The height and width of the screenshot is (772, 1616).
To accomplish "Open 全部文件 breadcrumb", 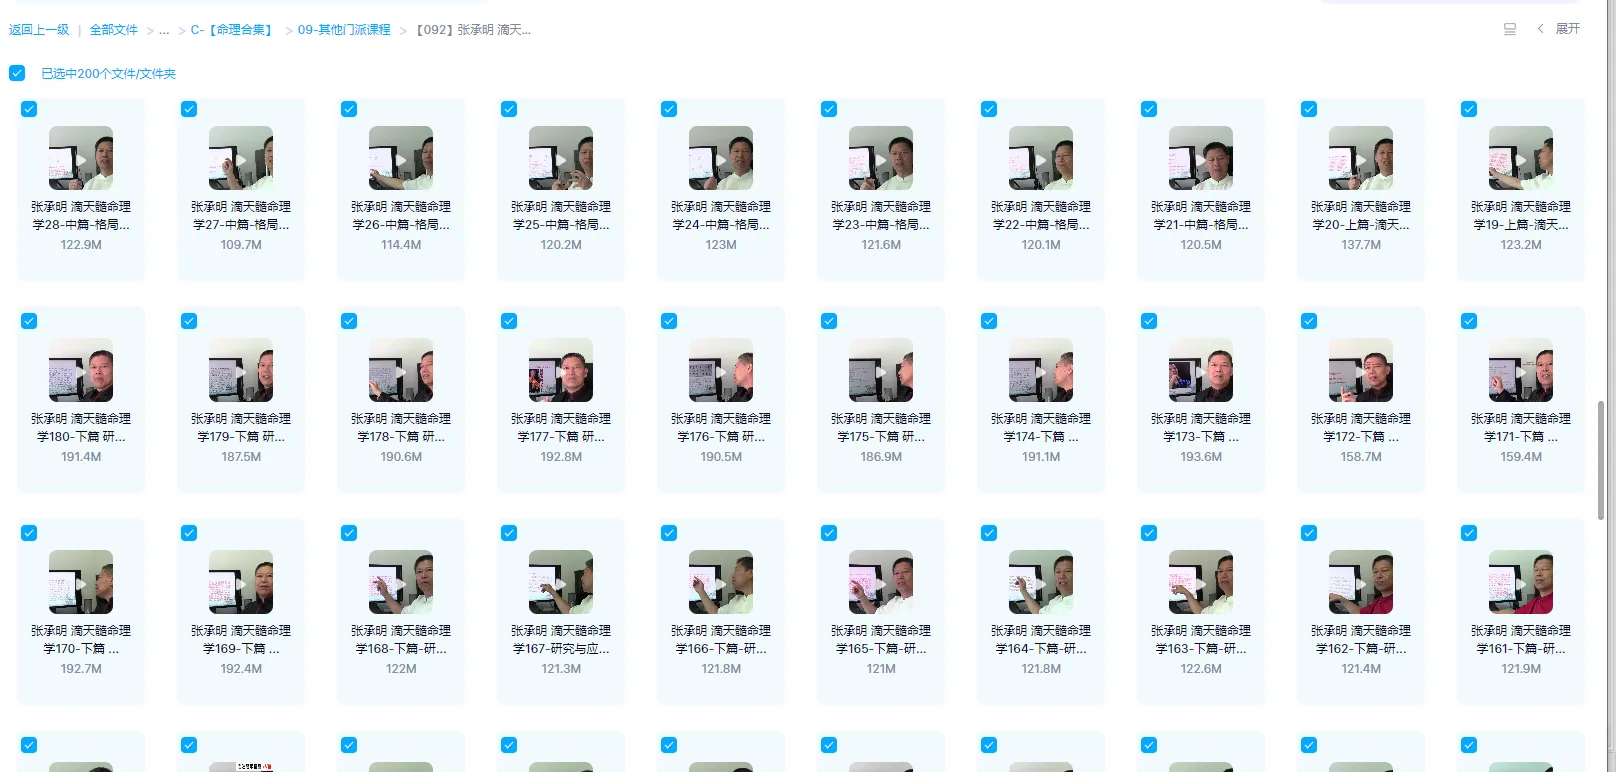I will [114, 30].
